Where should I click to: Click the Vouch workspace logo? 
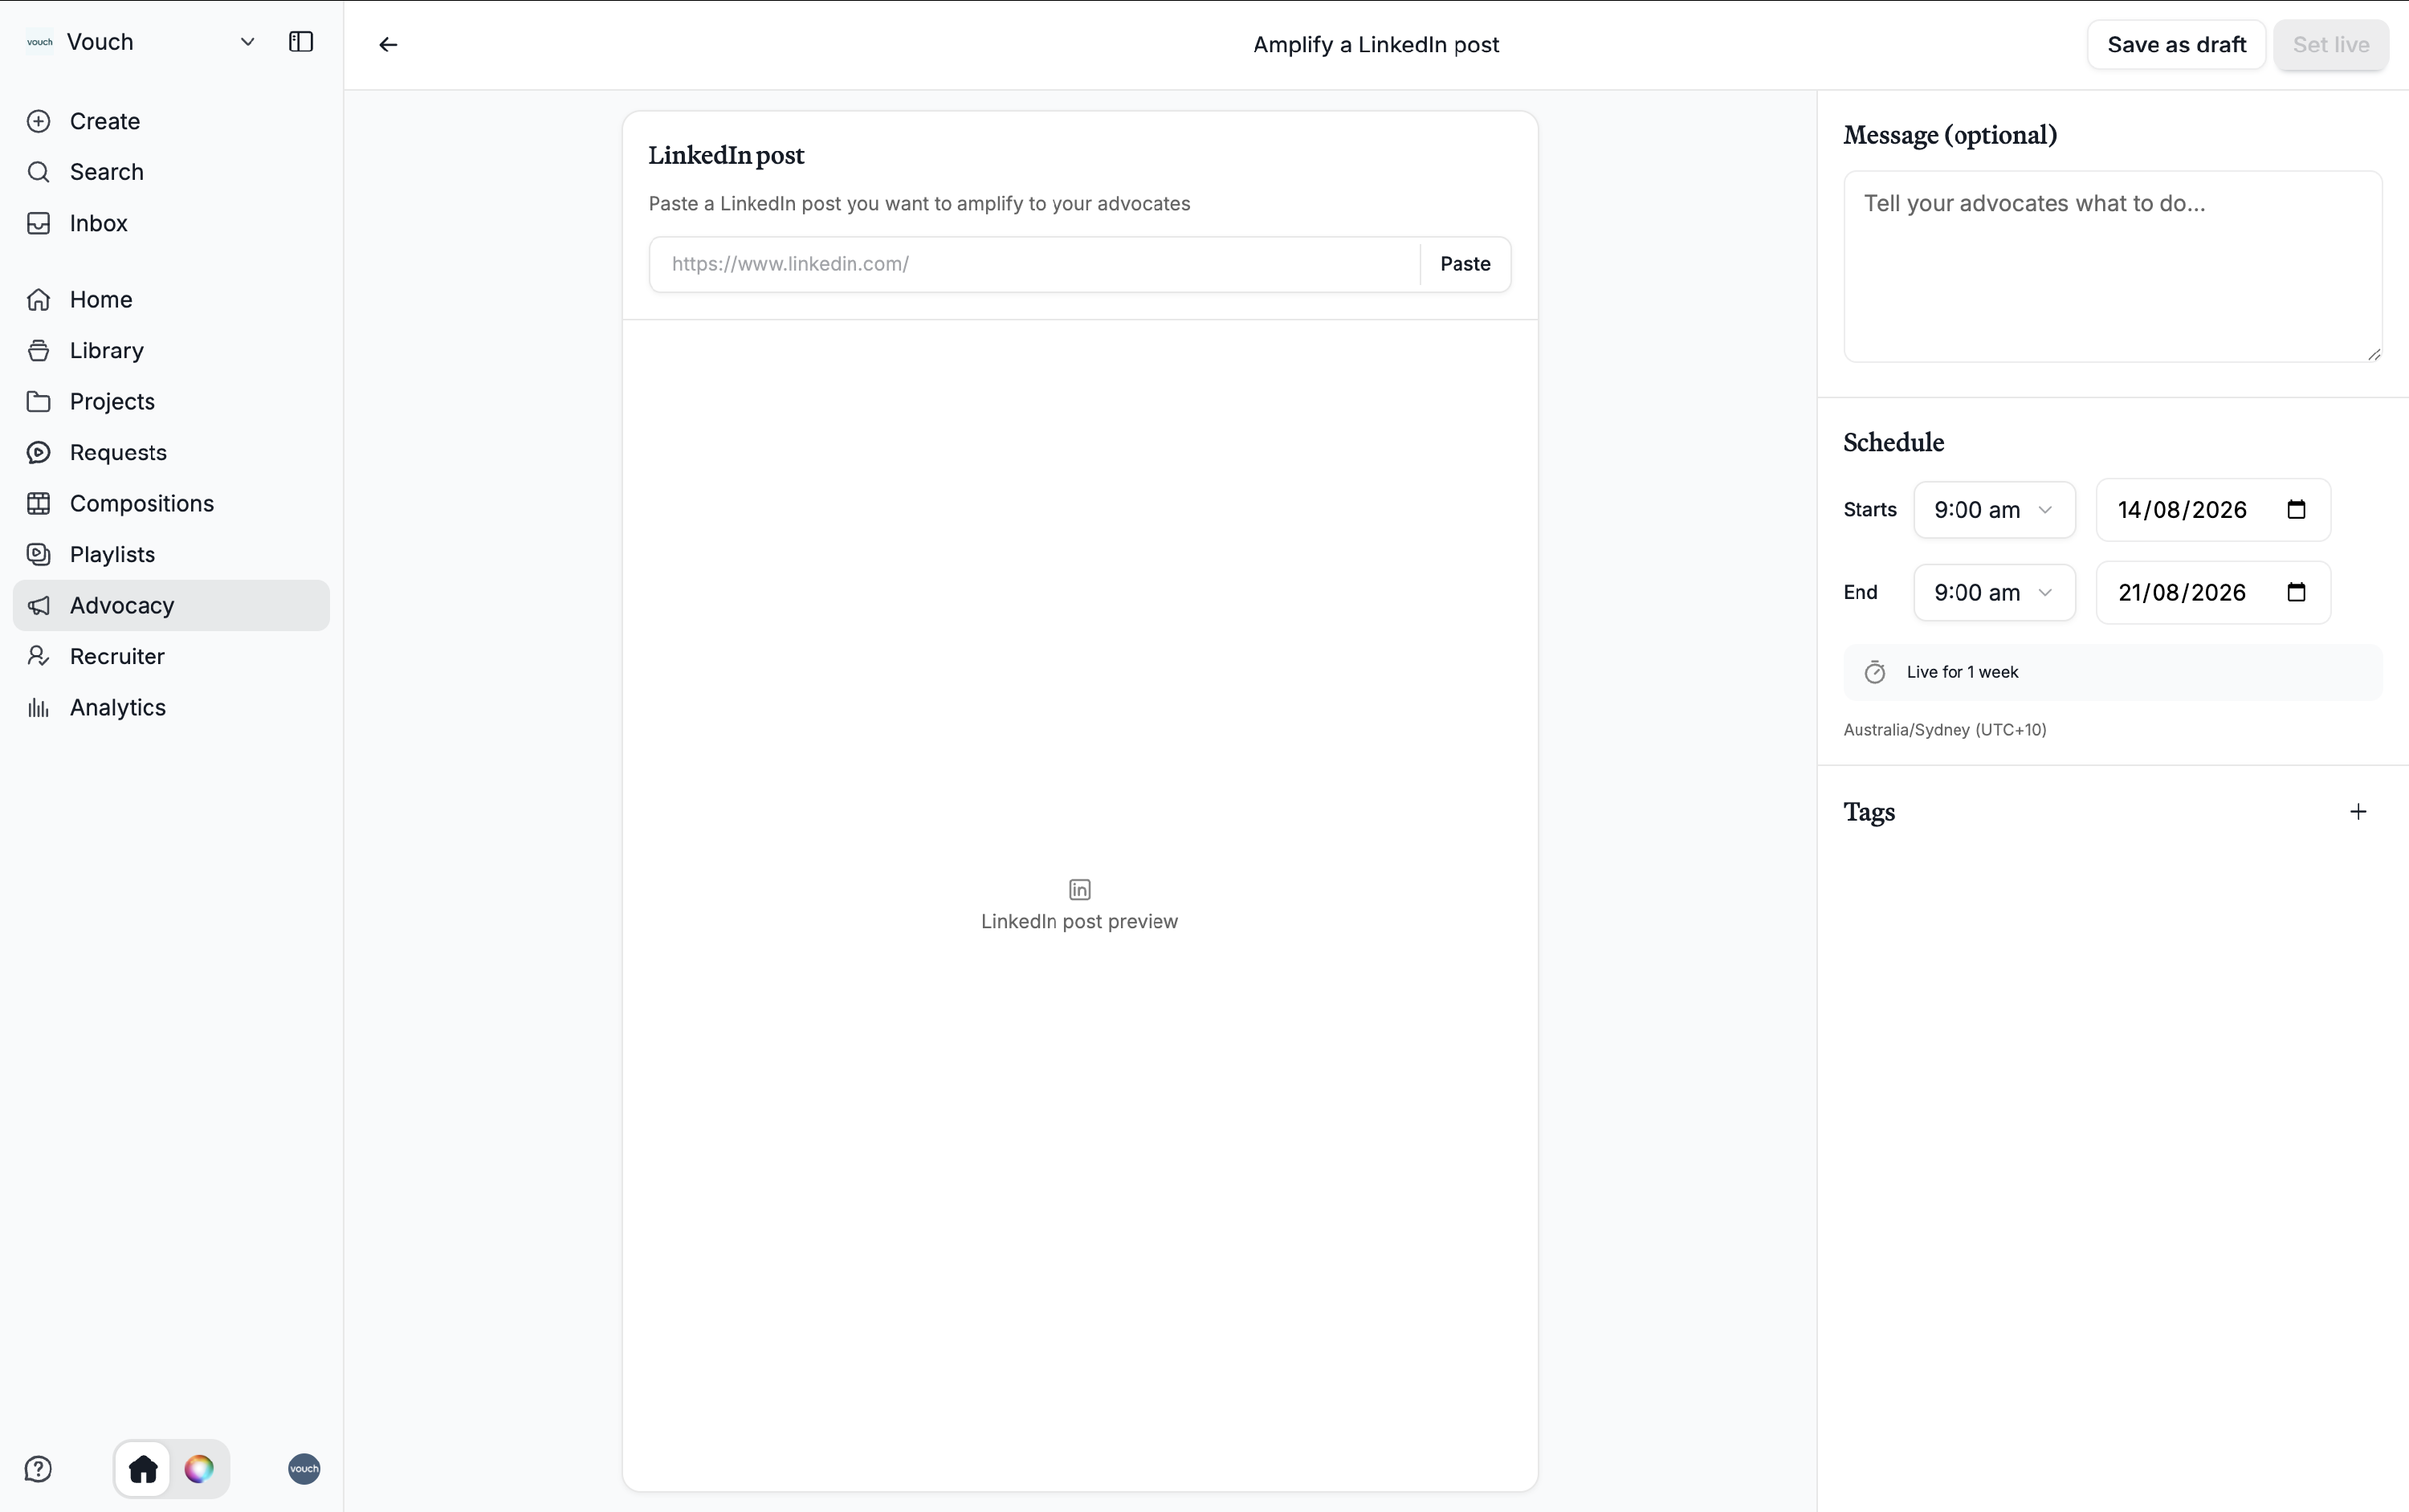40,42
